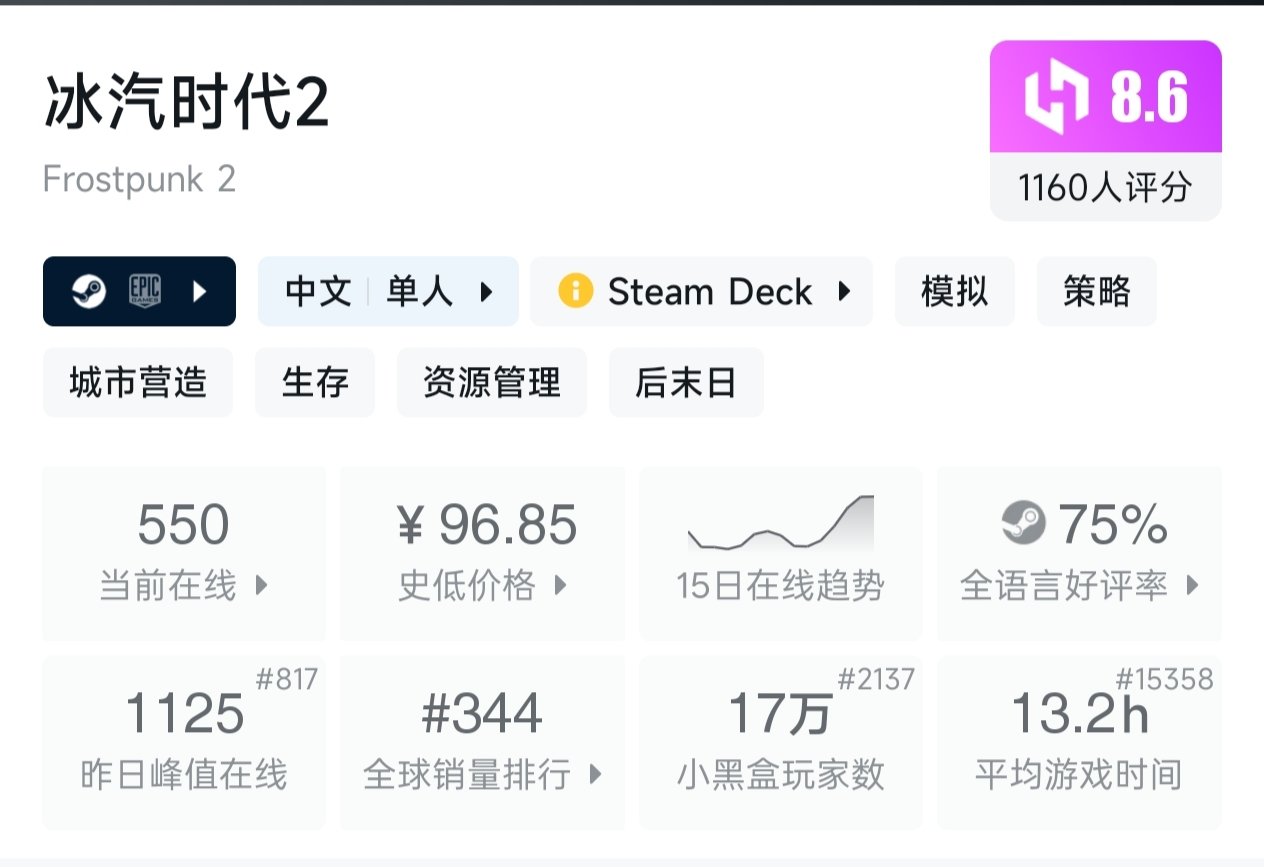Expand the platform selector arrow
The width and height of the screenshot is (1264, 867).
pos(199,292)
